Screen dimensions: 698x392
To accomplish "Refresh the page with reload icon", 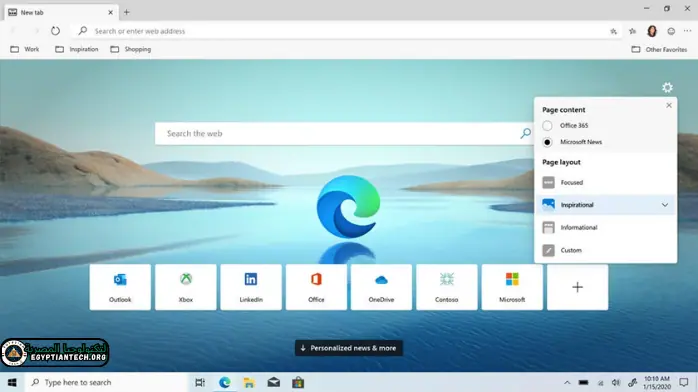I will point(55,31).
